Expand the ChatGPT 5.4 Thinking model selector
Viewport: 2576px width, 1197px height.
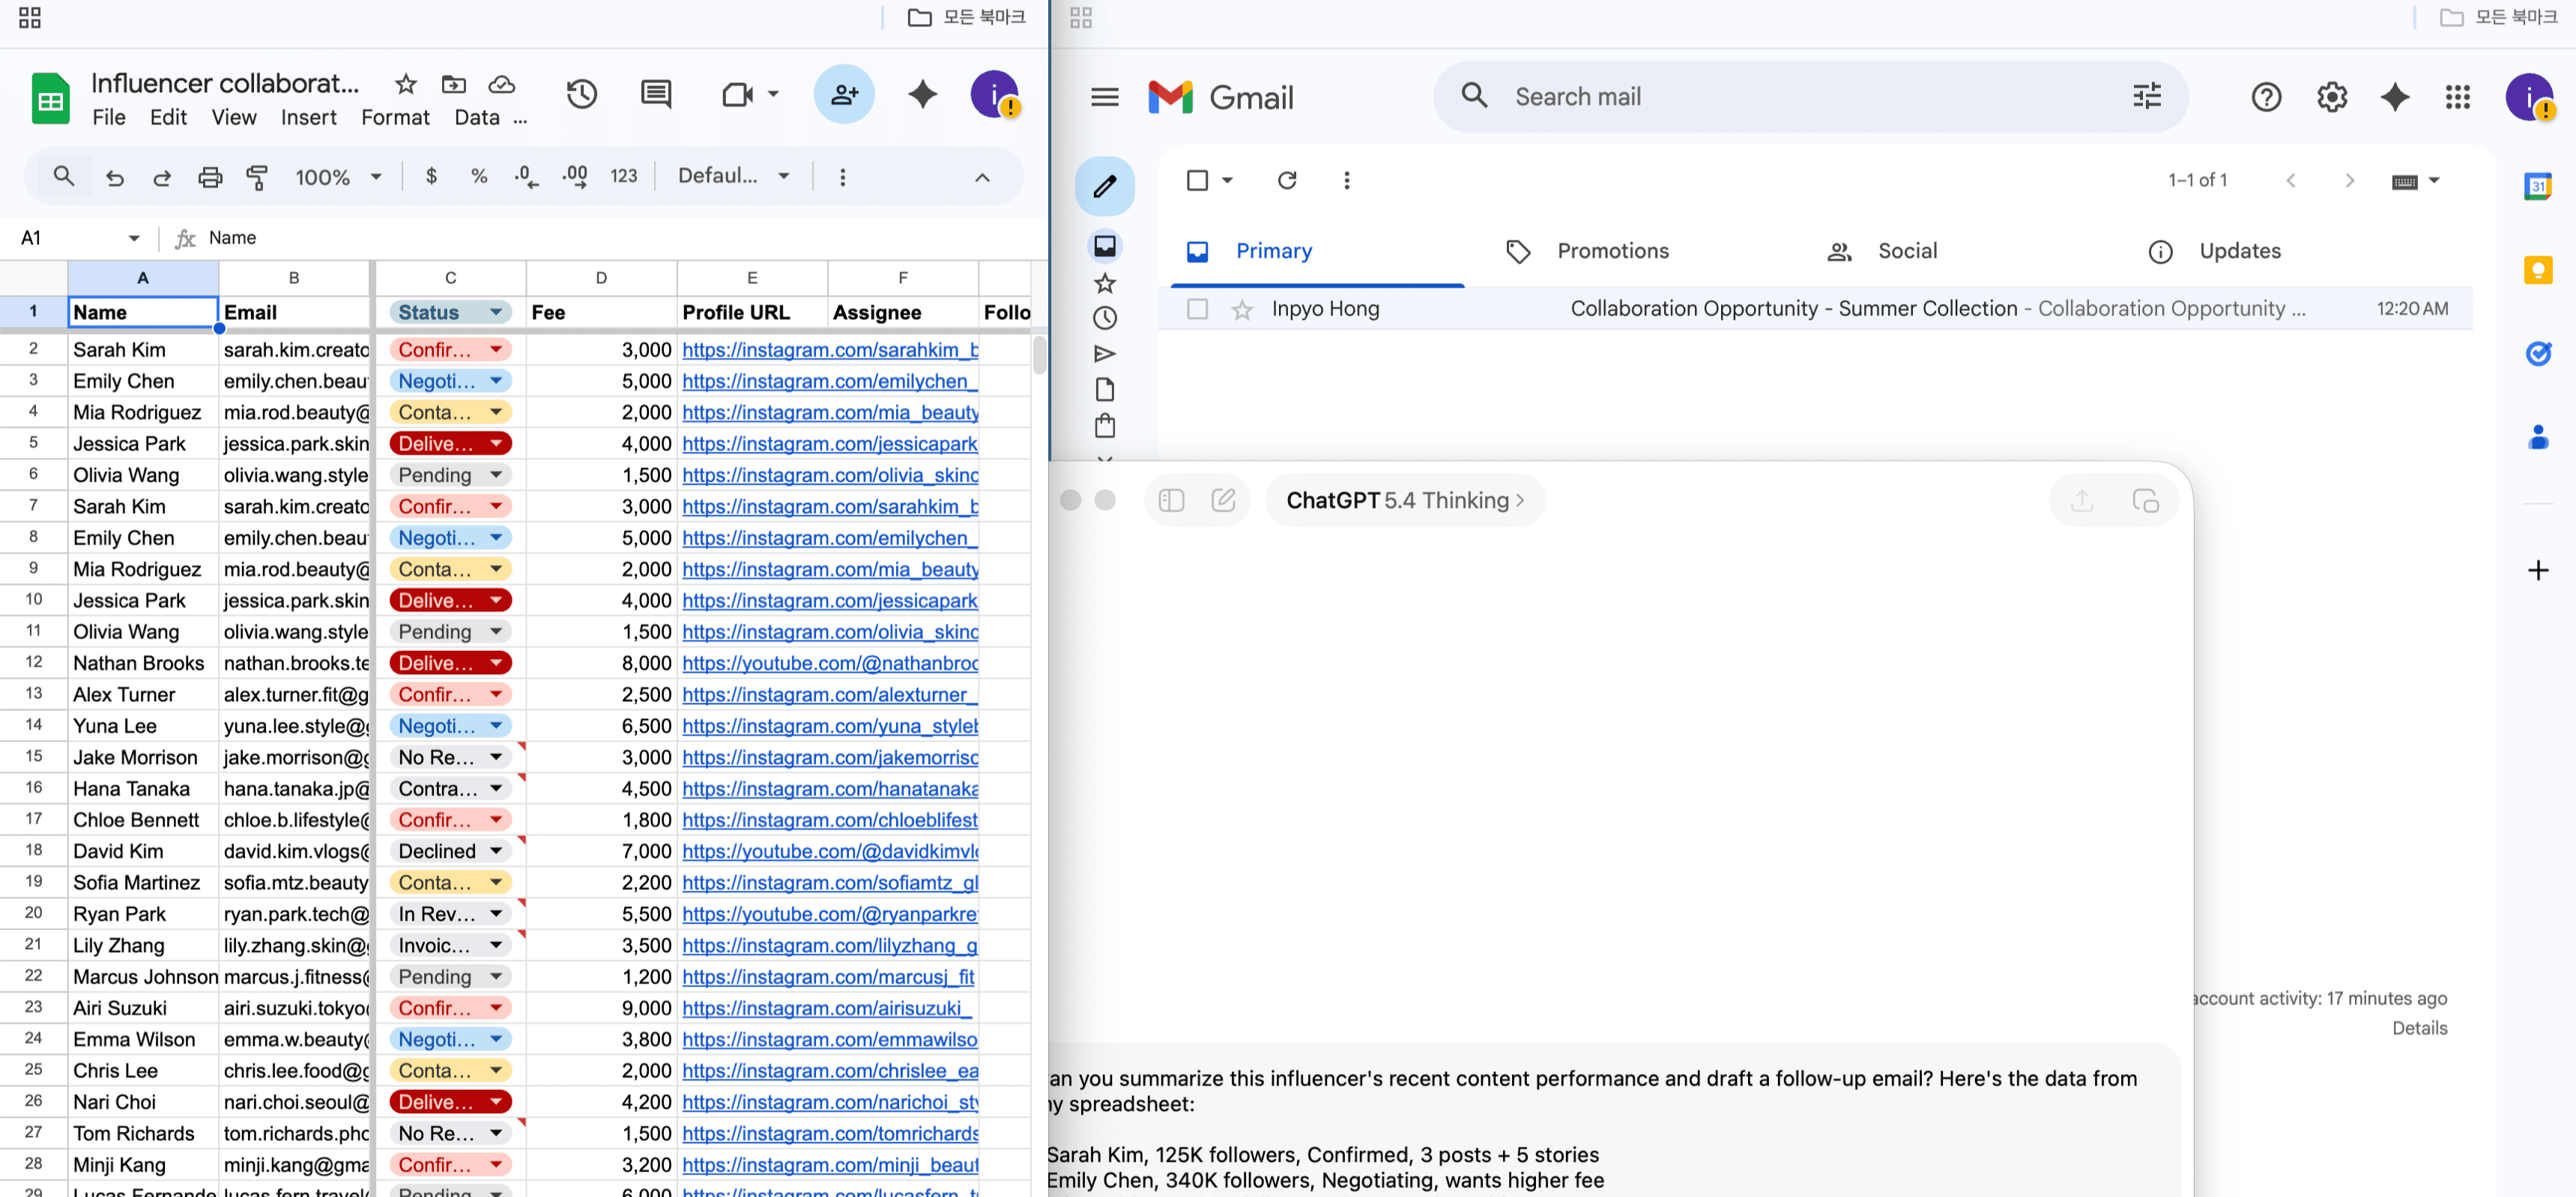click(1404, 500)
